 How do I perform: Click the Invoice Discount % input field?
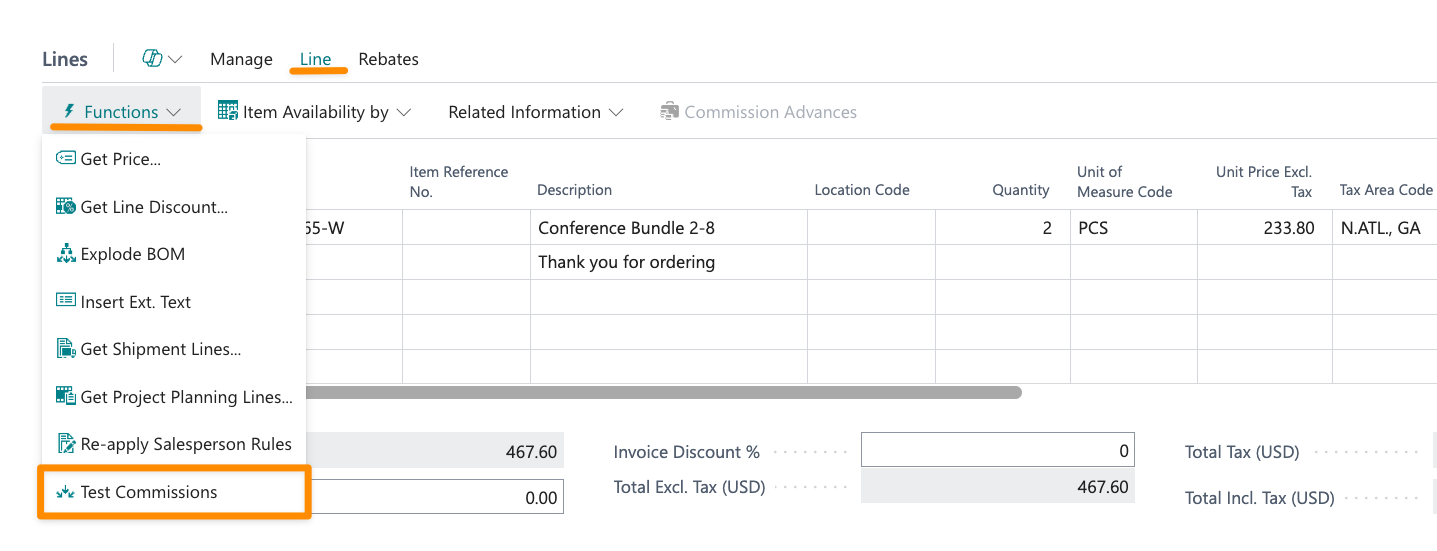[x=997, y=451]
